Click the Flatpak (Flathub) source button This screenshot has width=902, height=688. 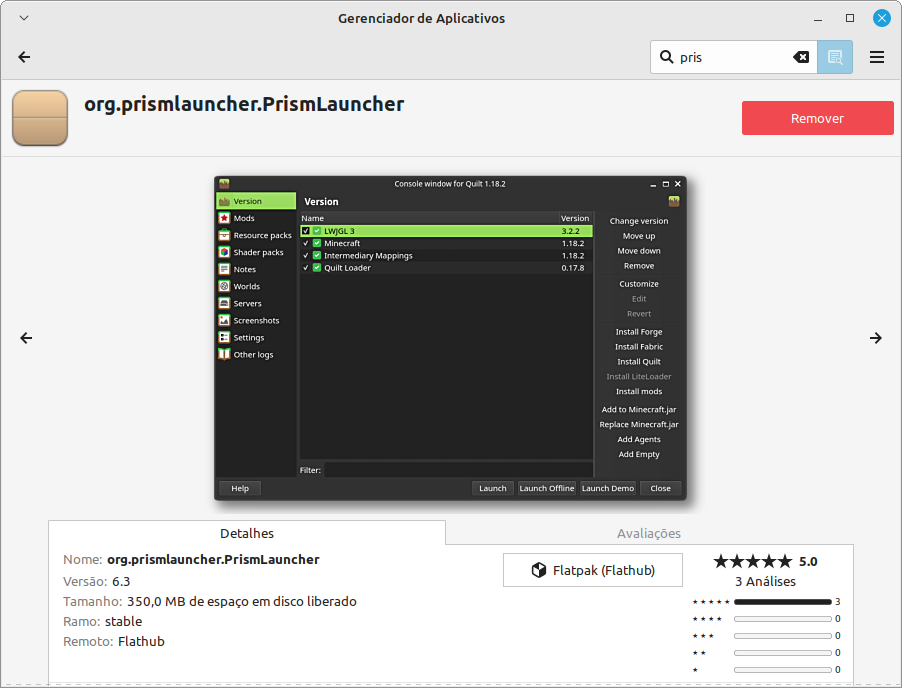[x=593, y=570]
